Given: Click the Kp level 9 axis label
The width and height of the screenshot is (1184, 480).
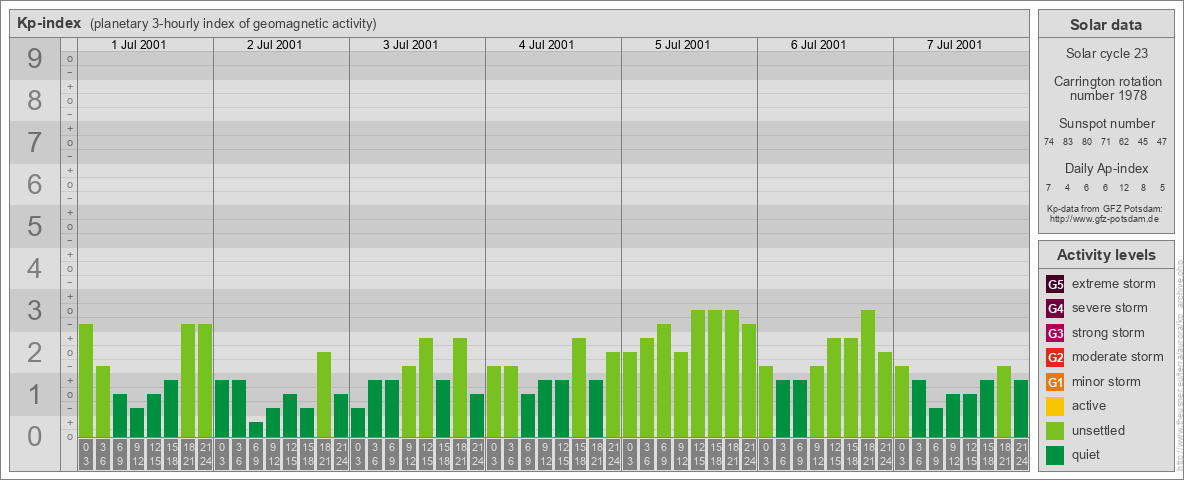Looking at the screenshot, I should click(35, 60).
